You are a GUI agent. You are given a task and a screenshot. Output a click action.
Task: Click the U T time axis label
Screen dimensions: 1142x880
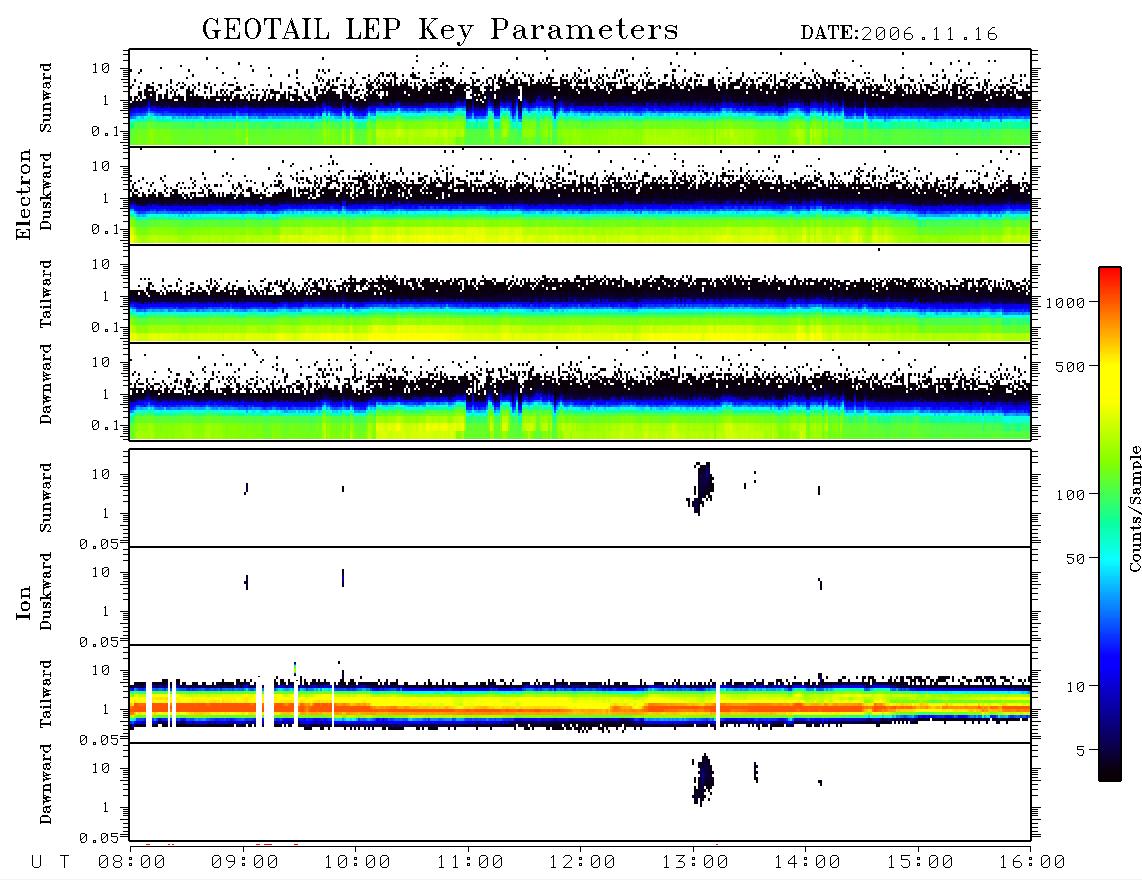pos(50,863)
